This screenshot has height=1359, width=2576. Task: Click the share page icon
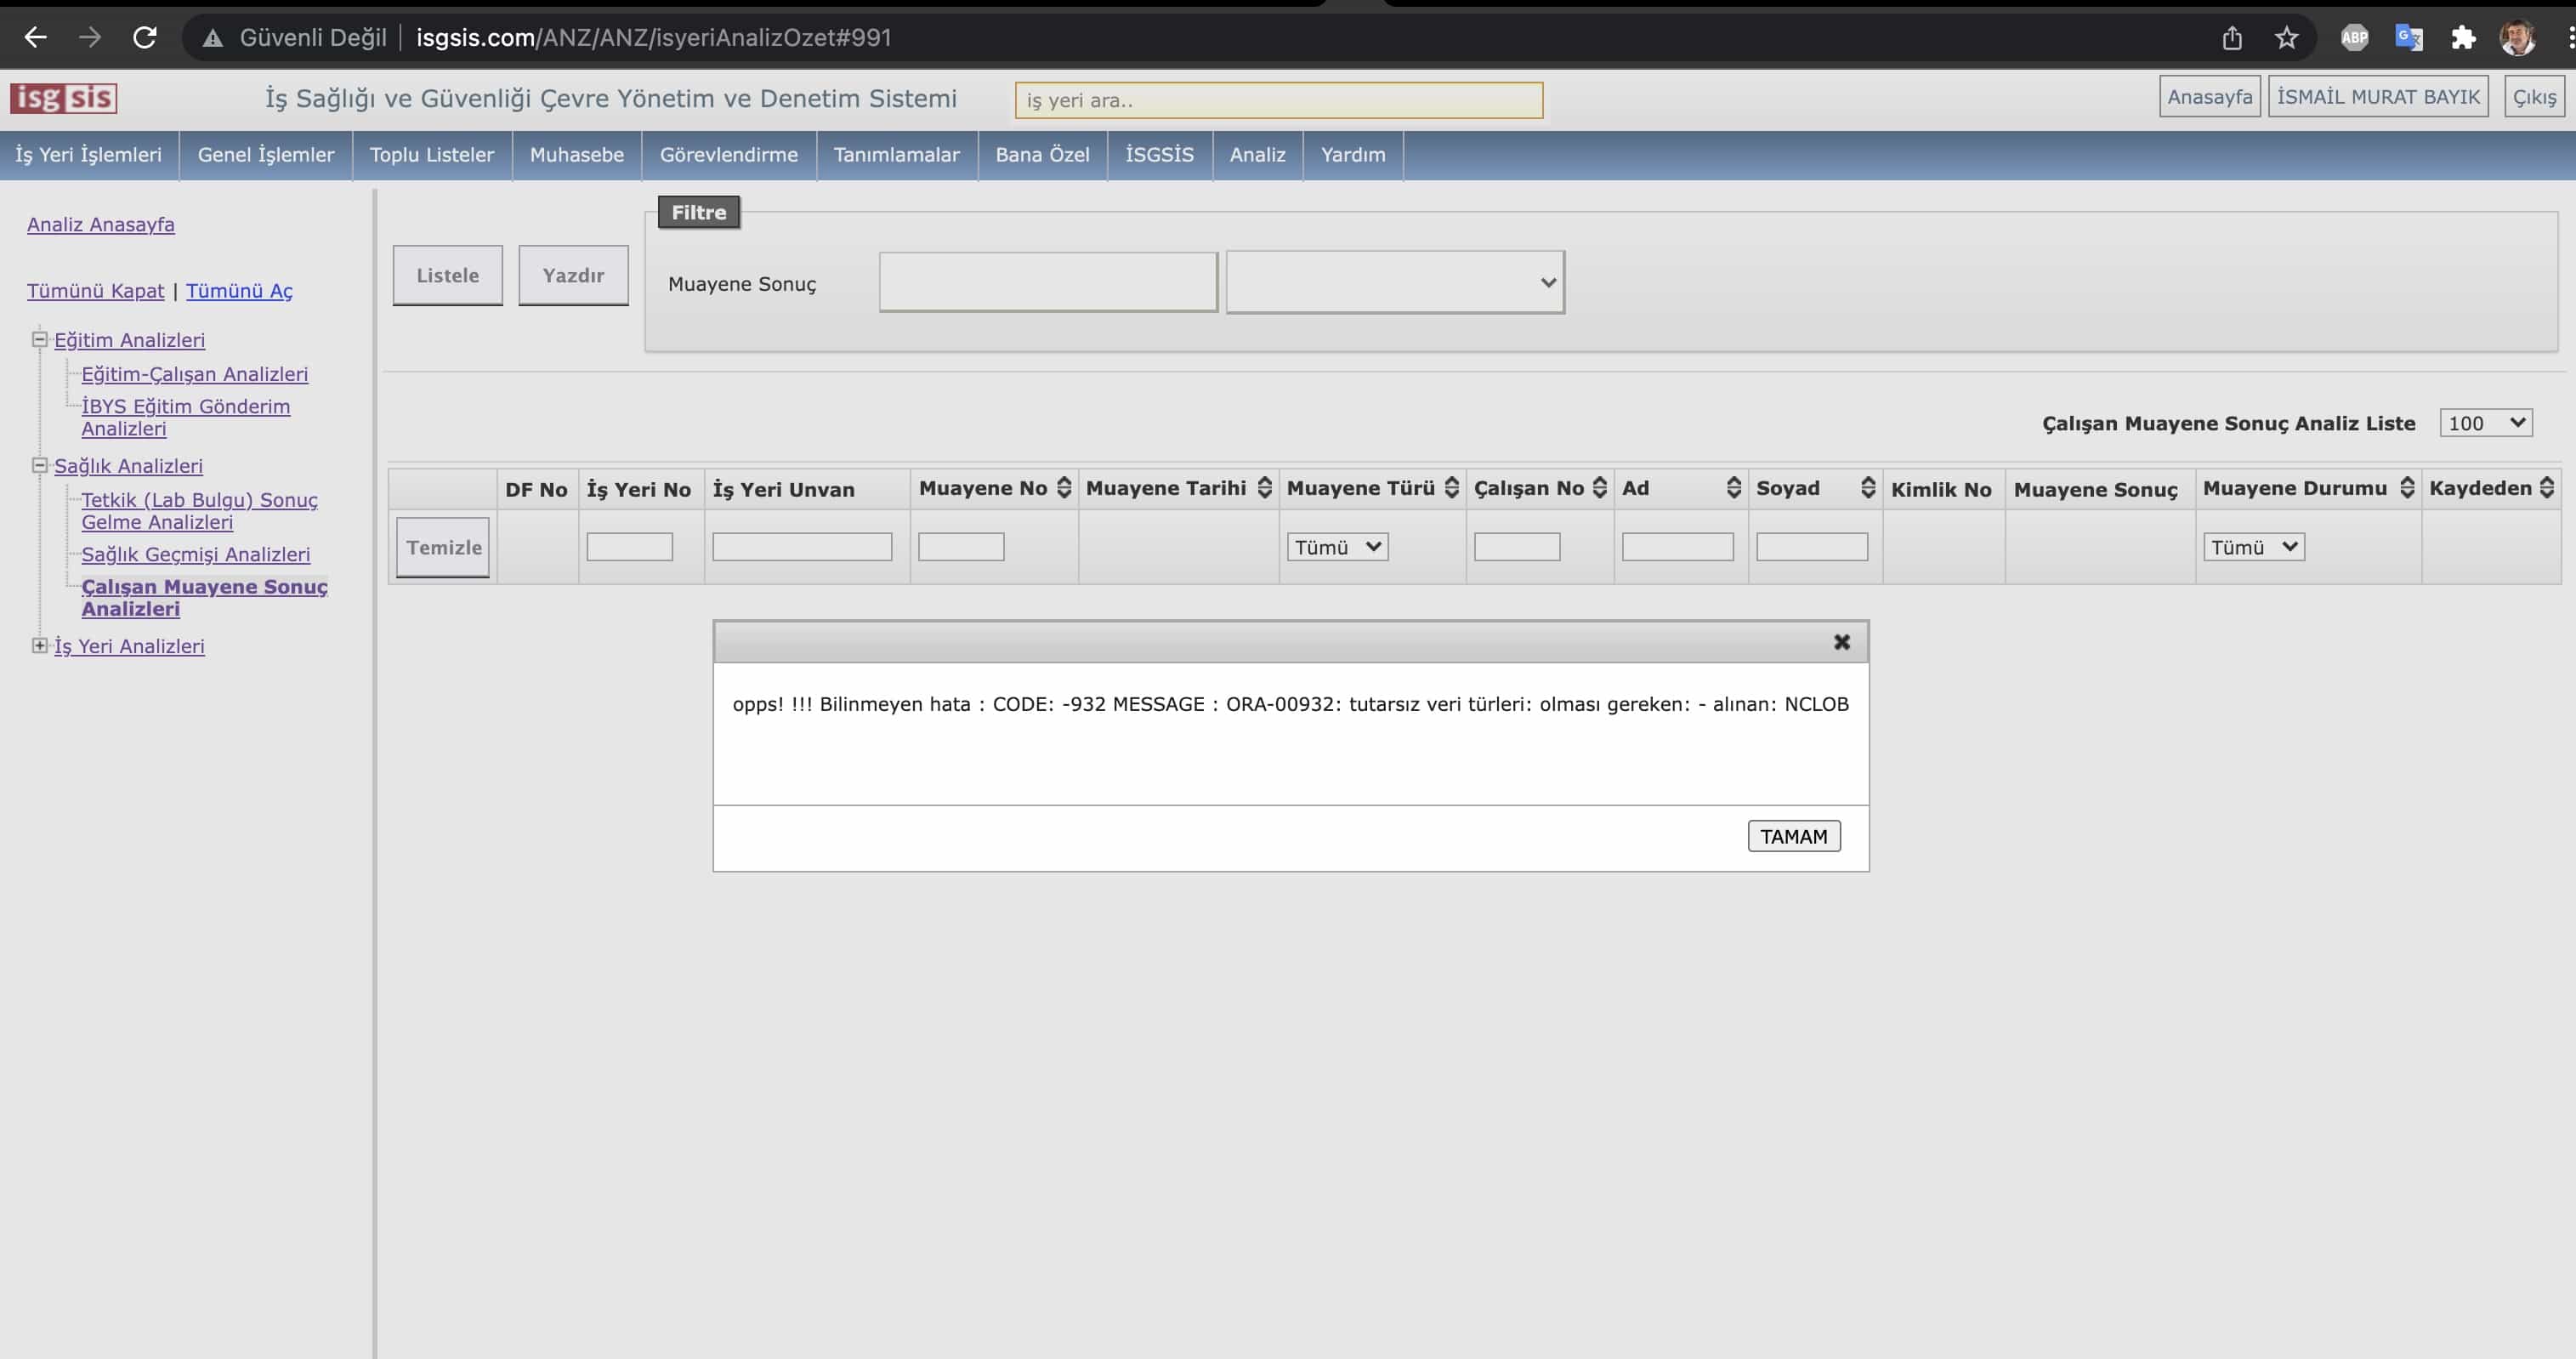2232,38
